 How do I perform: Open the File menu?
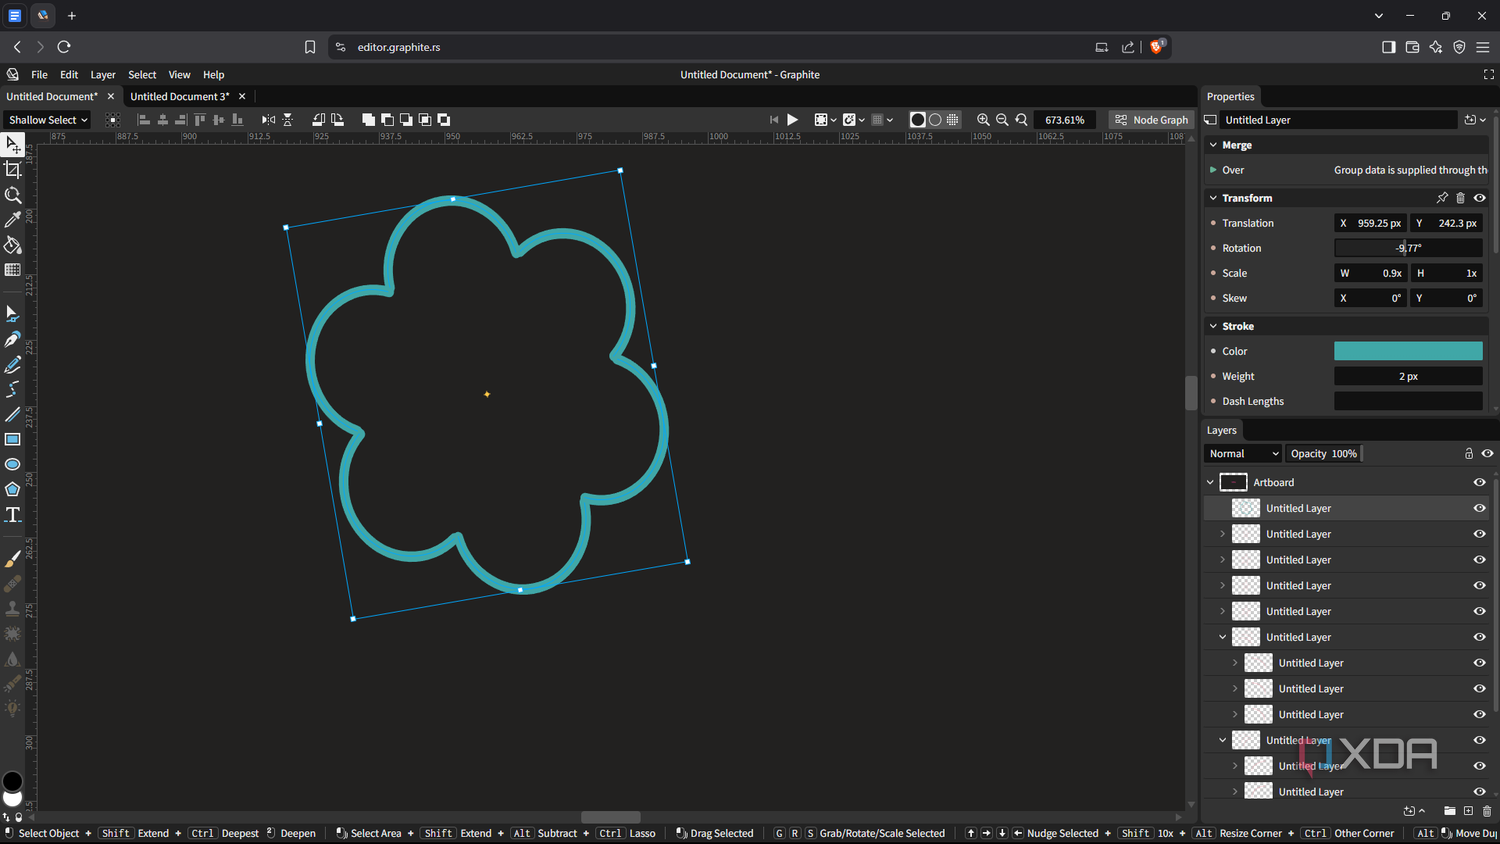click(39, 75)
